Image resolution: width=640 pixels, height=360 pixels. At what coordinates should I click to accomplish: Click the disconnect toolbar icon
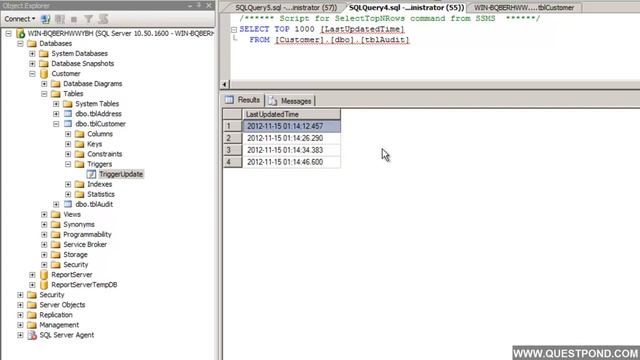pos(60,19)
